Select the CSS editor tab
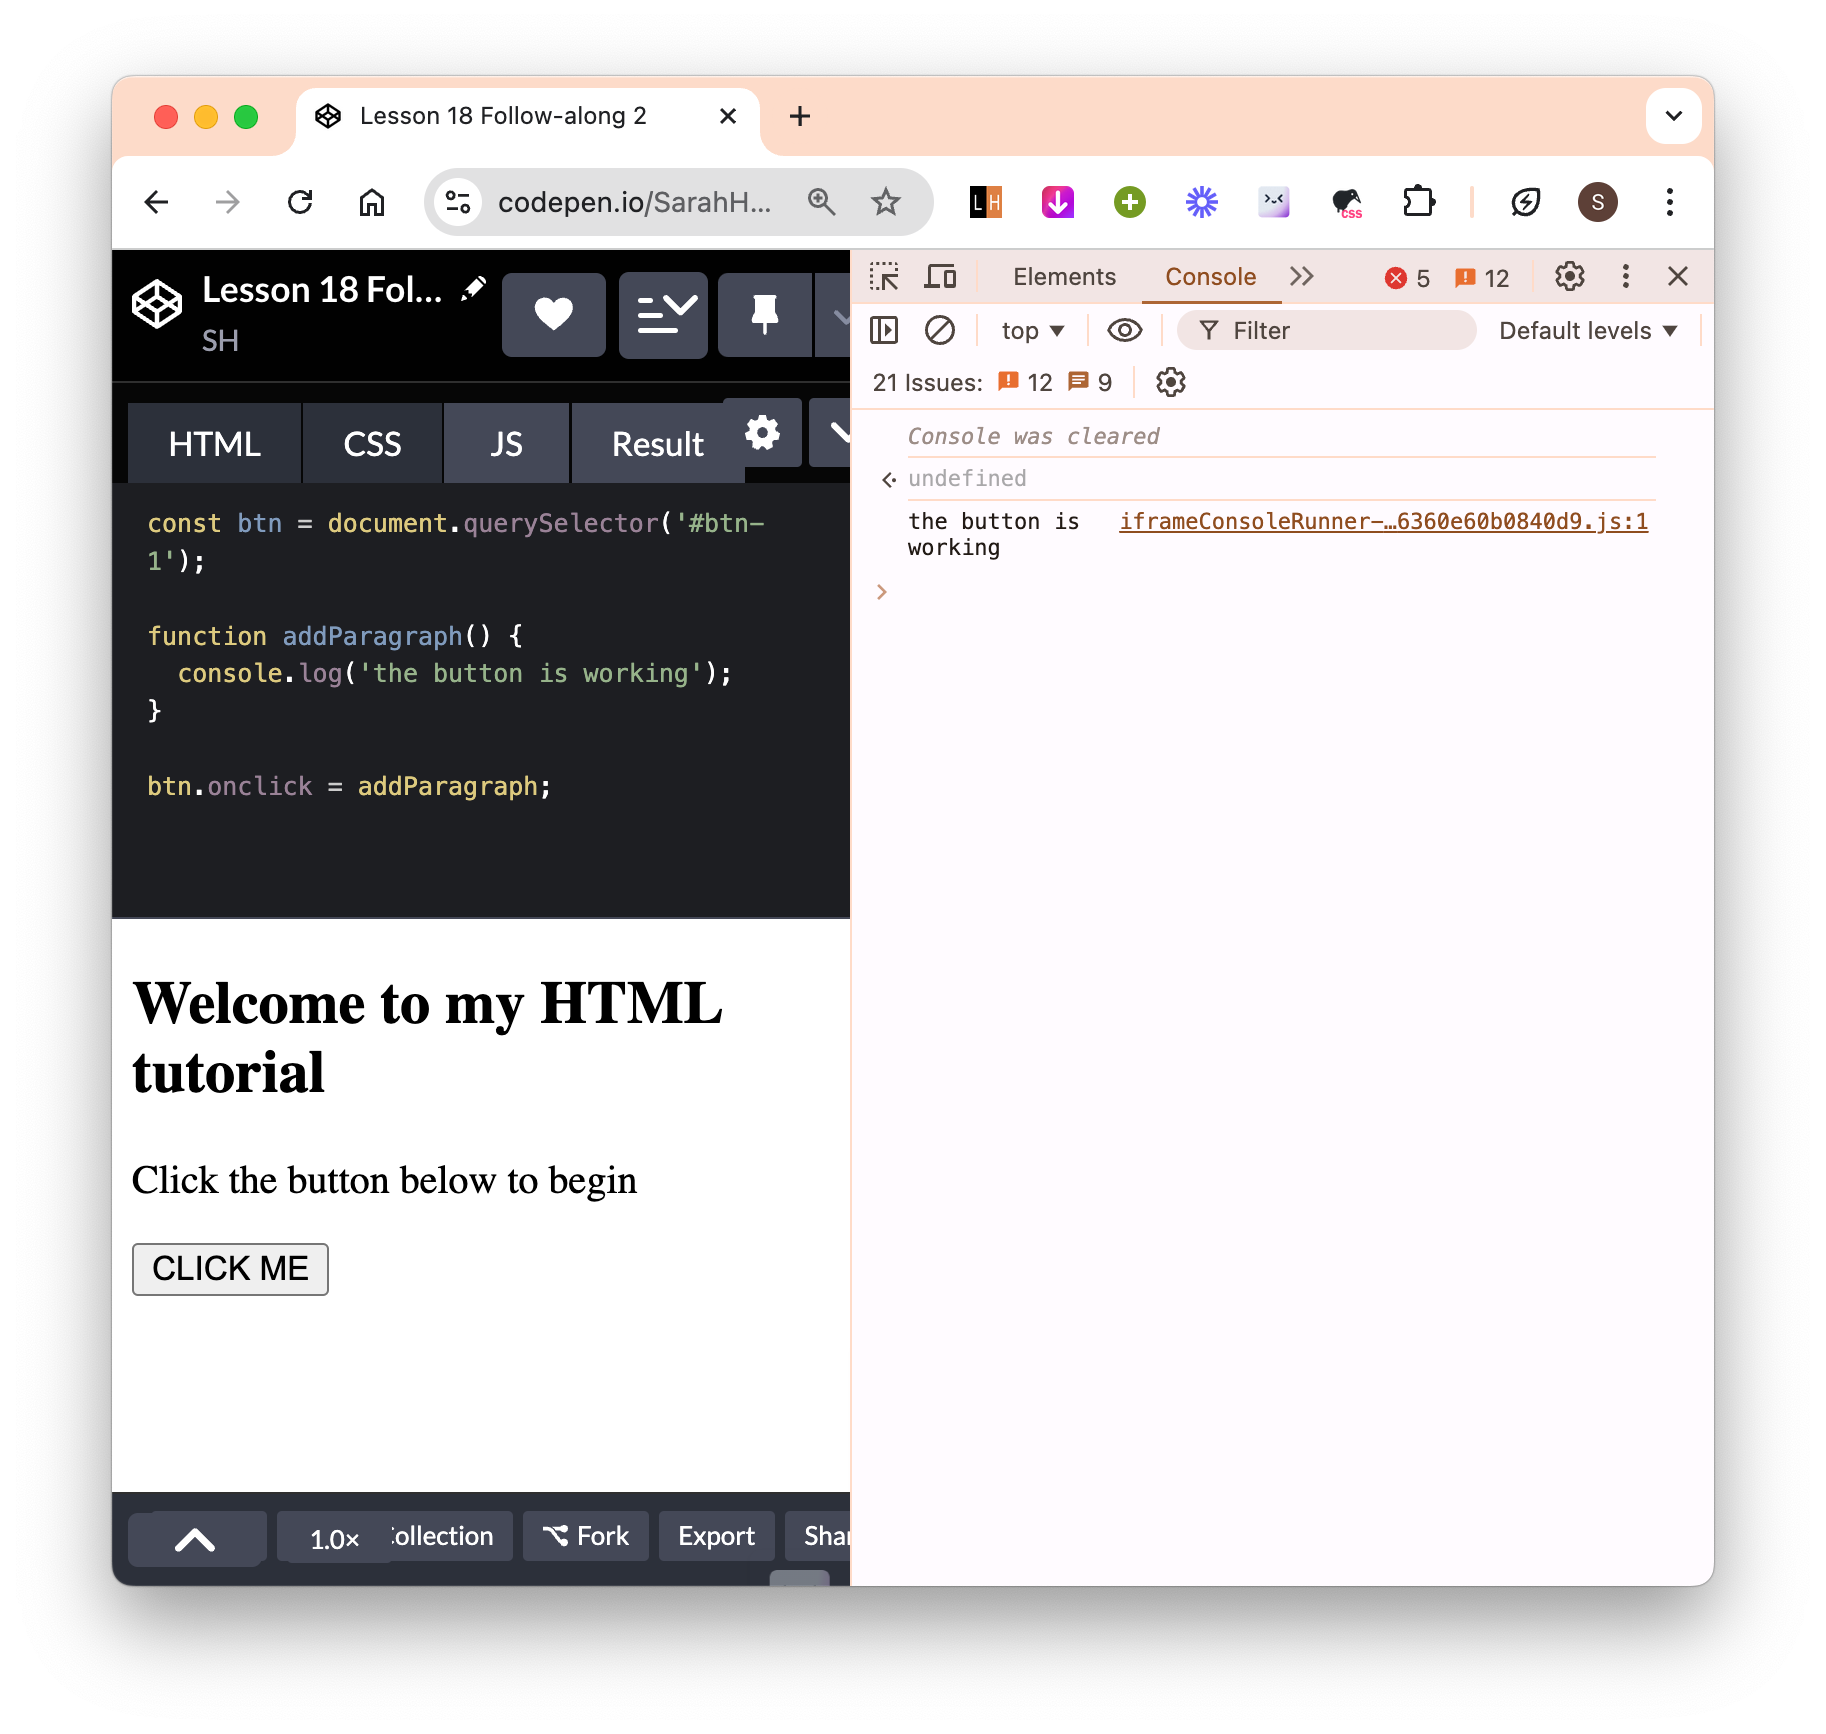Viewport: 1826px width, 1734px height. (372, 444)
